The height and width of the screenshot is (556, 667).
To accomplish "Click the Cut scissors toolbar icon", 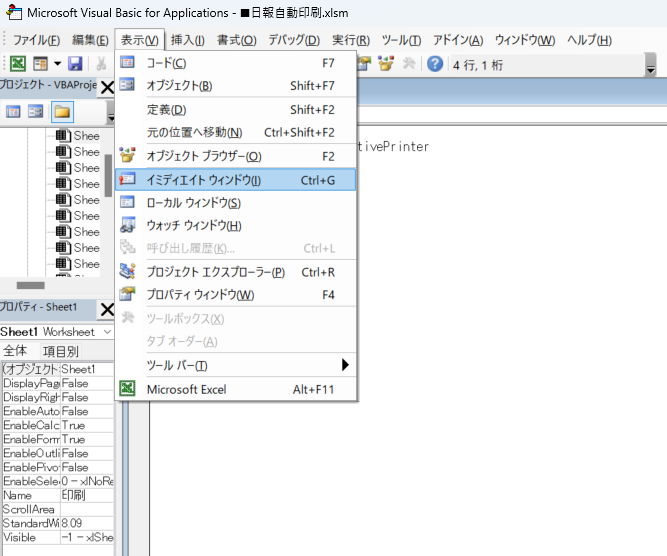I will coord(101,64).
